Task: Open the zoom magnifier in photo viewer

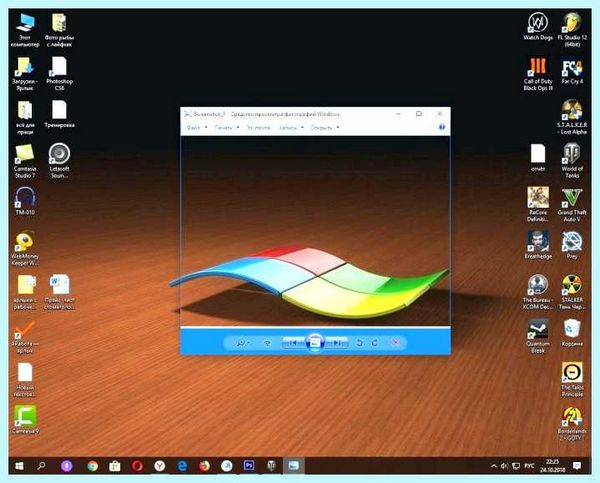Action: pyautogui.click(x=243, y=343)
